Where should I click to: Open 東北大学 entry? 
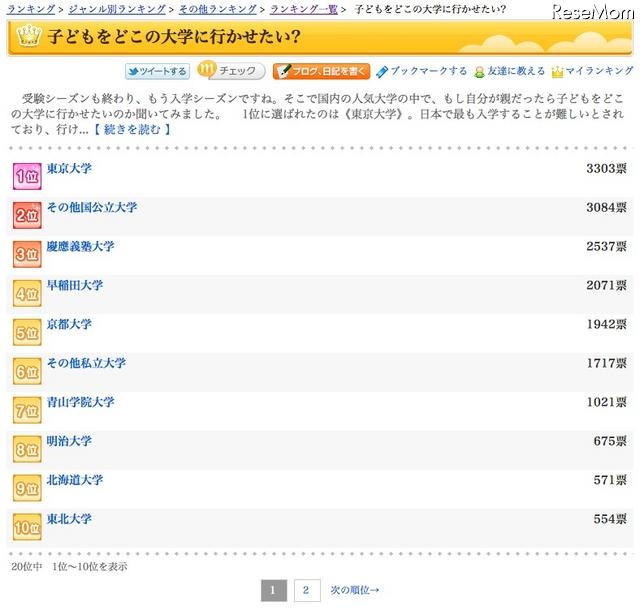tap(69, 519)
